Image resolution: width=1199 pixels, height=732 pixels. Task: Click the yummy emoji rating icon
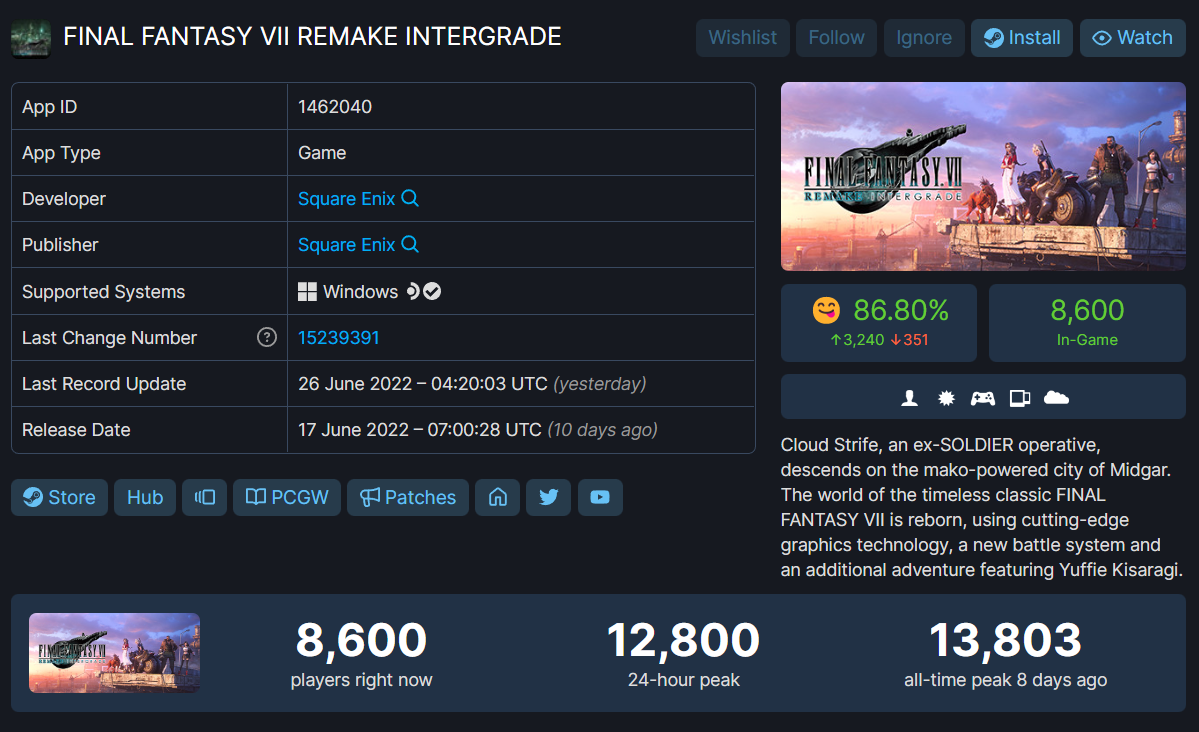click(x=826, y=311)
